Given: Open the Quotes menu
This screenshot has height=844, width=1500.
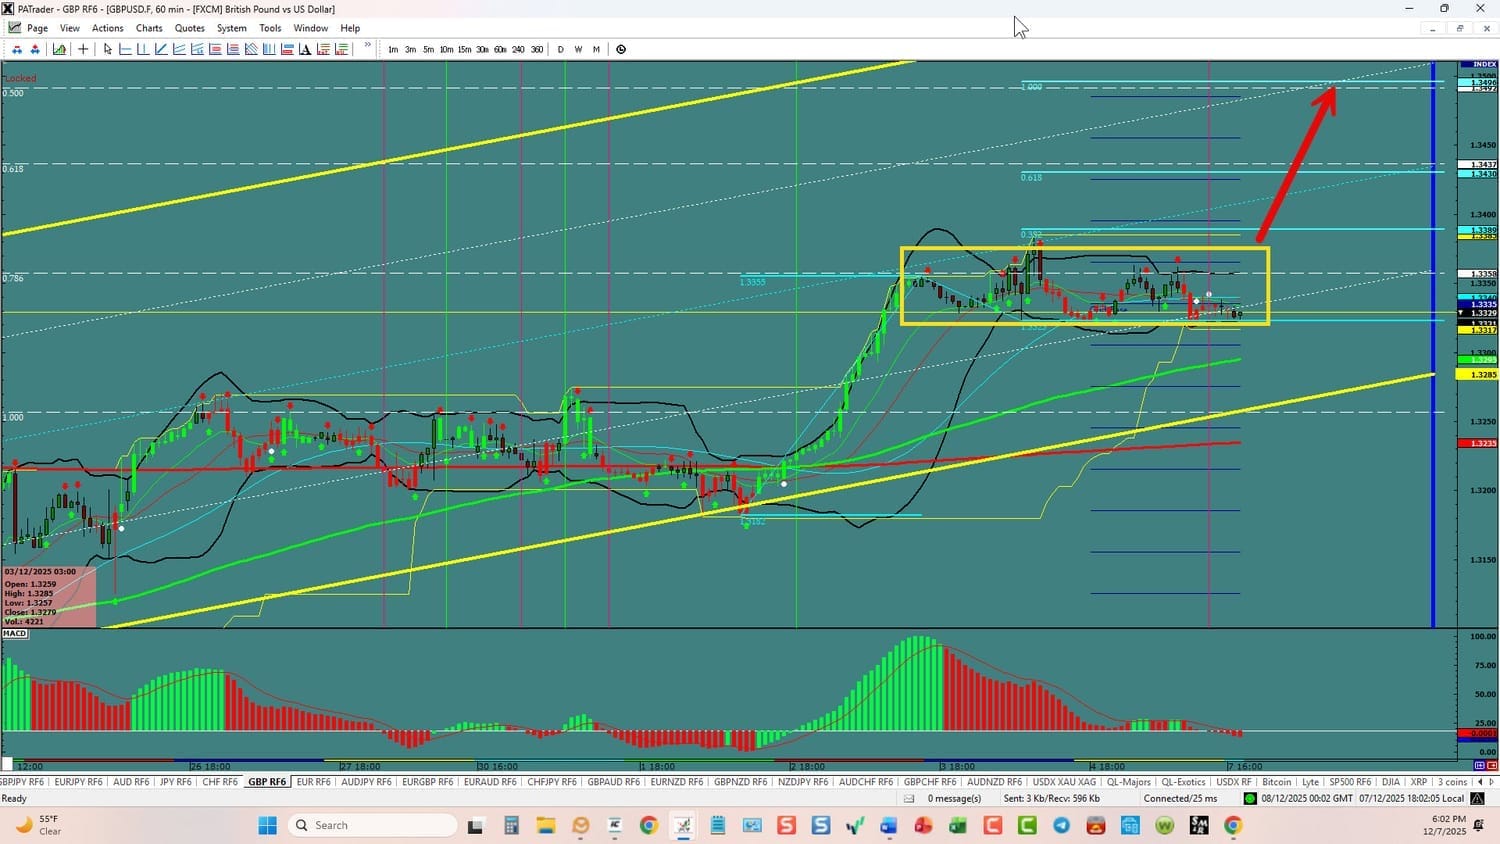Looking at the screenshot, I should (190, 28).
